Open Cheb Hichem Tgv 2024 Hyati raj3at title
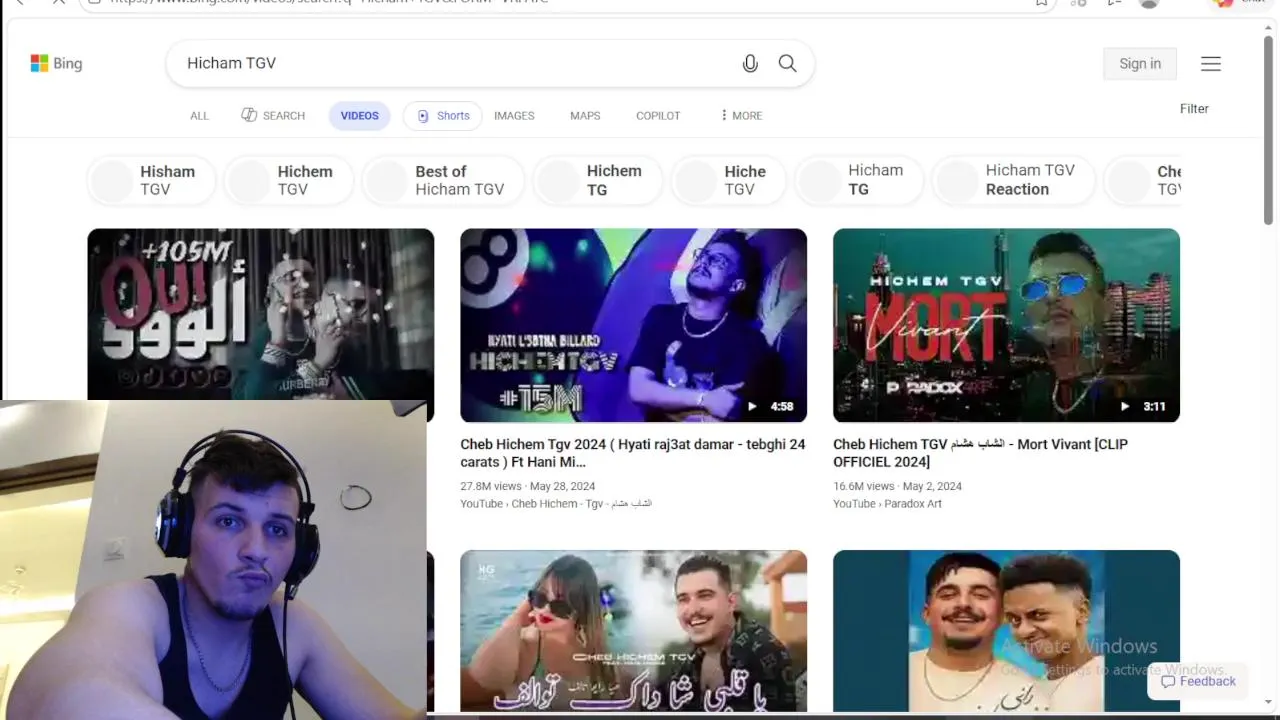This screenshot has width=1280, height=720. click(633, 453)
